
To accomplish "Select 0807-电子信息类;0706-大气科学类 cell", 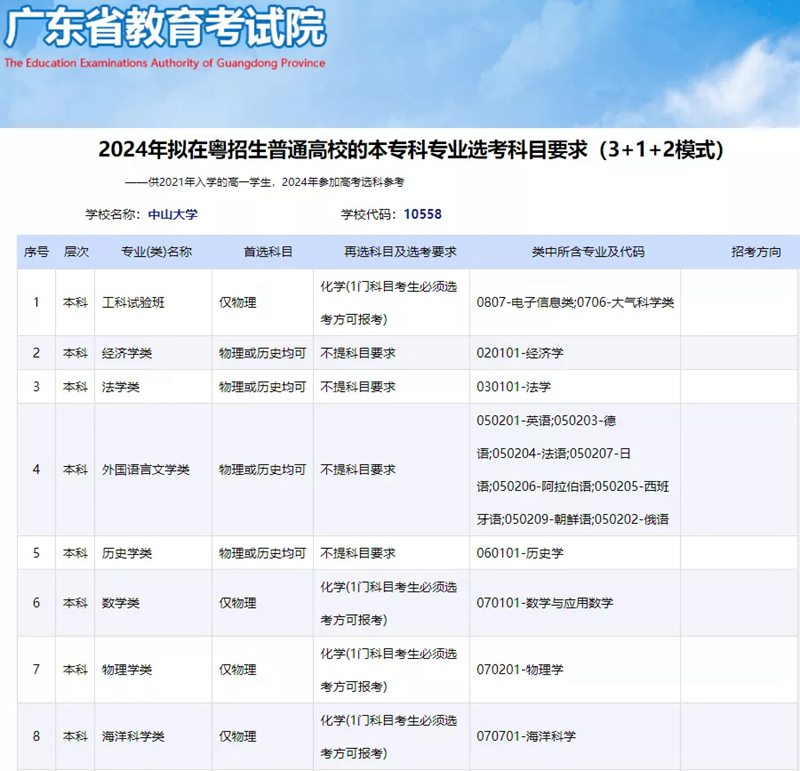I will pos(576,303).
